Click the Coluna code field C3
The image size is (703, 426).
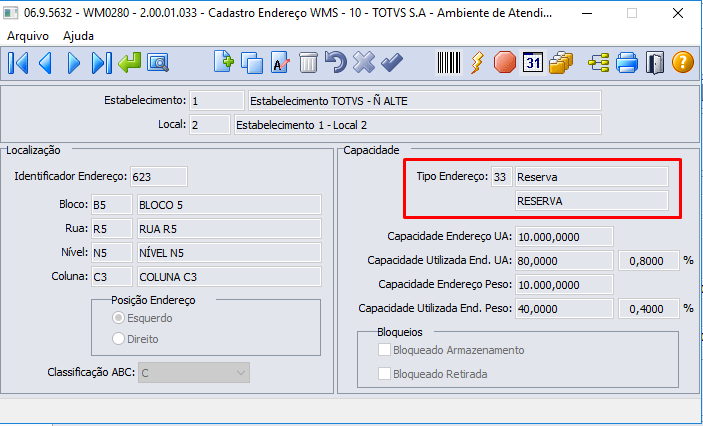(112, 277)
